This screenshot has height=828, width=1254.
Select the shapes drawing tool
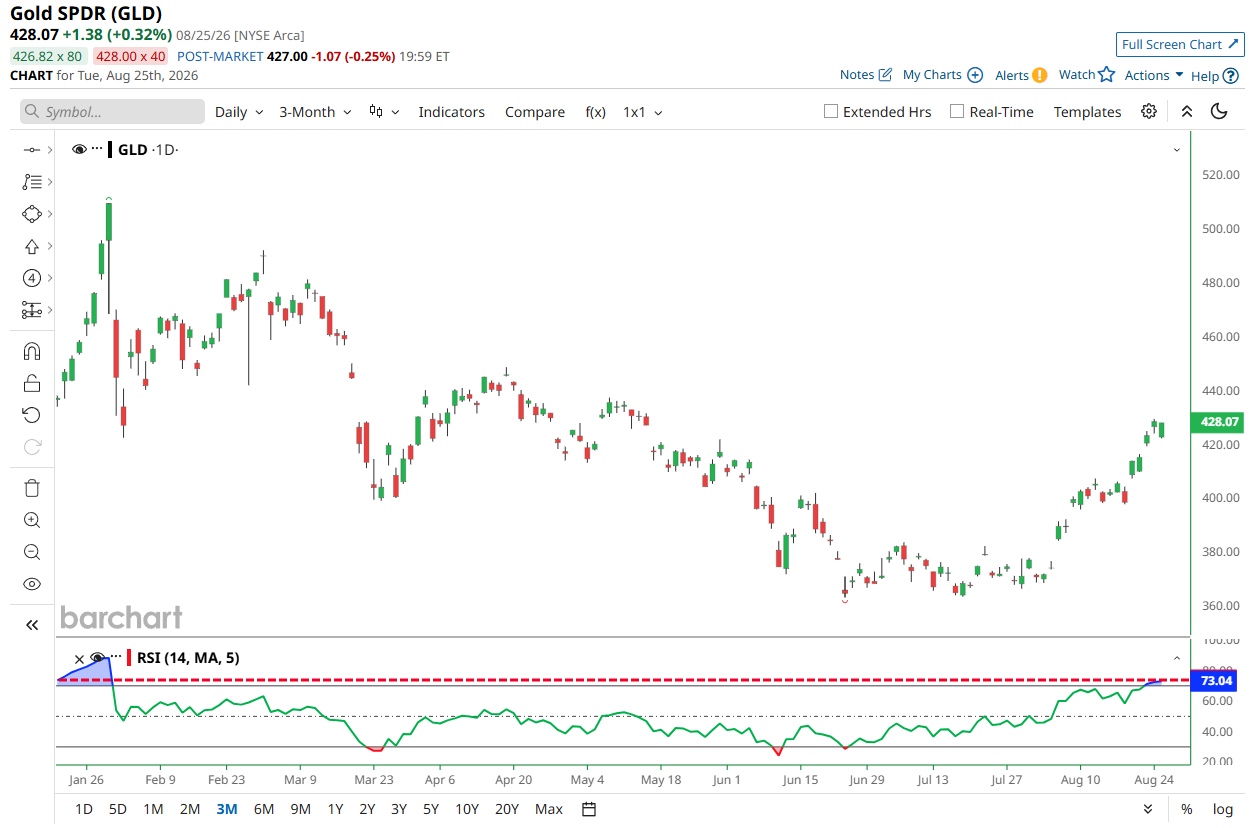31,214
